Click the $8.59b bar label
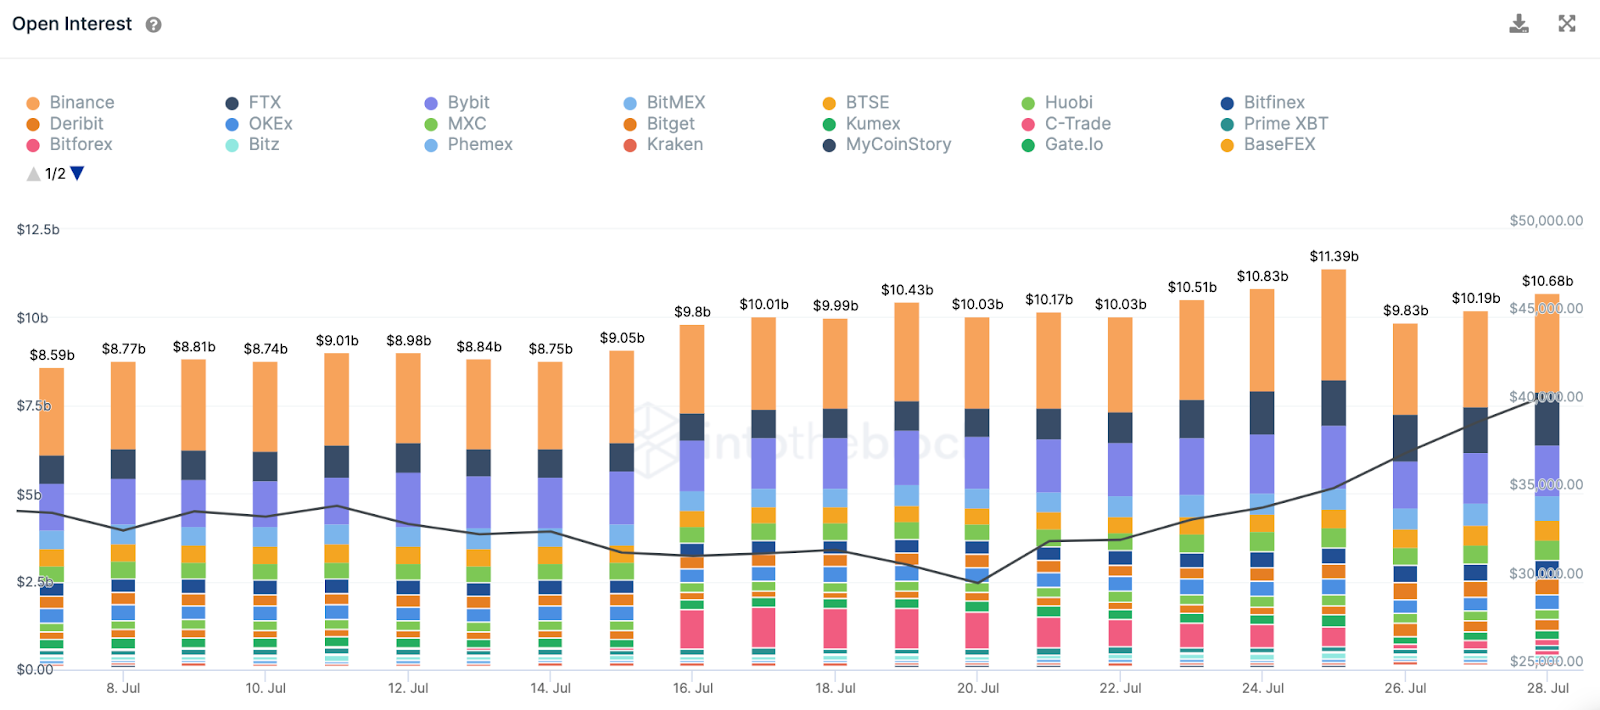The width and height of the screenshot is (1600, 710). [x=52, y=355]
